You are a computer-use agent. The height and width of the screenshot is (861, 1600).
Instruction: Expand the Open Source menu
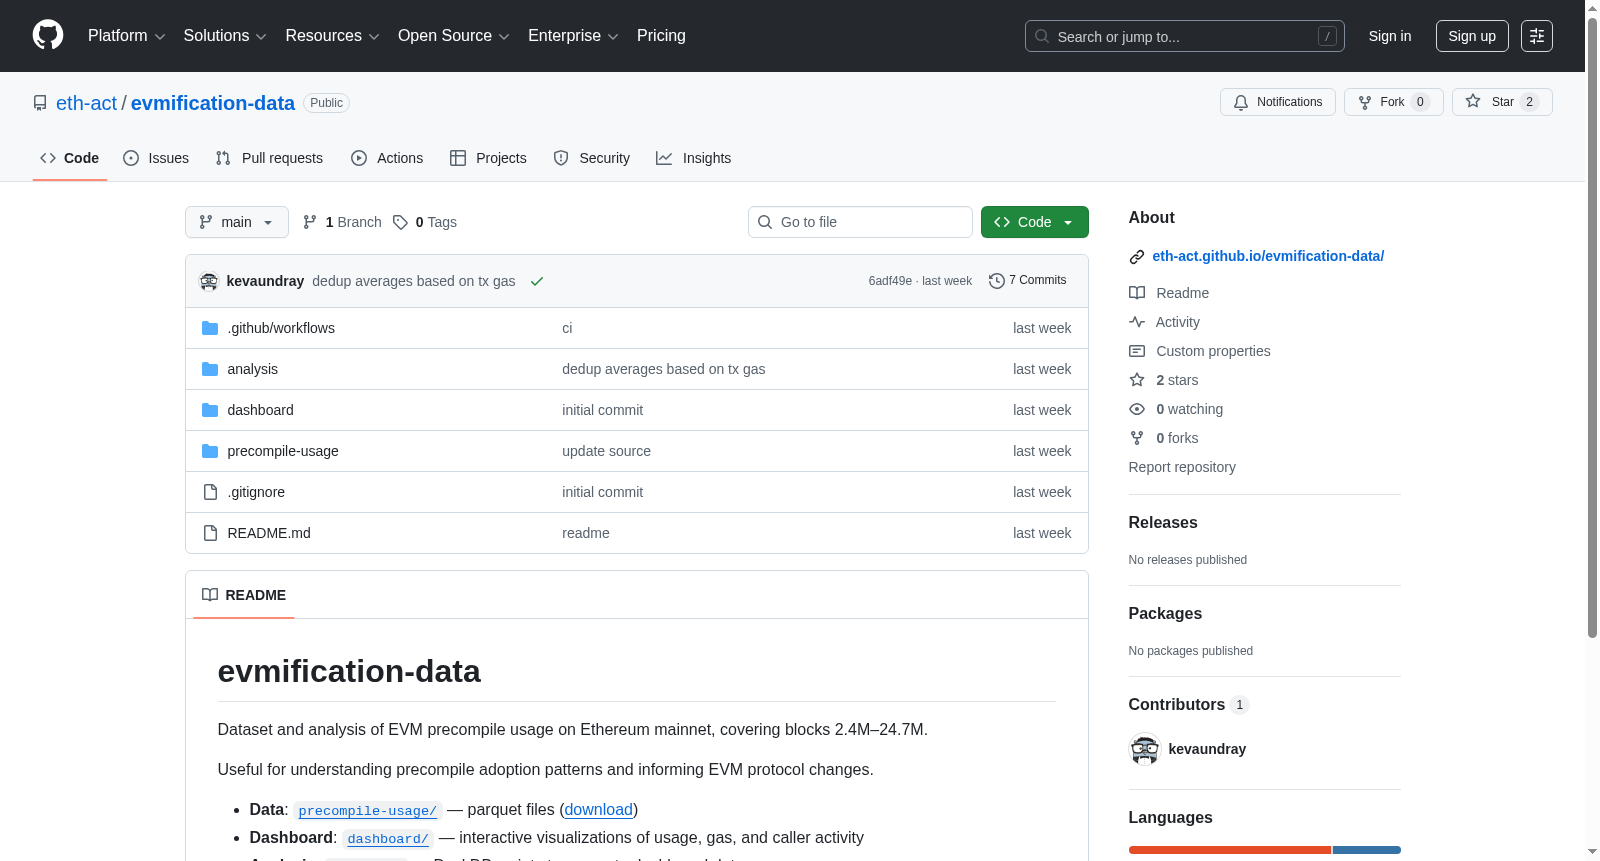point(453,36)
